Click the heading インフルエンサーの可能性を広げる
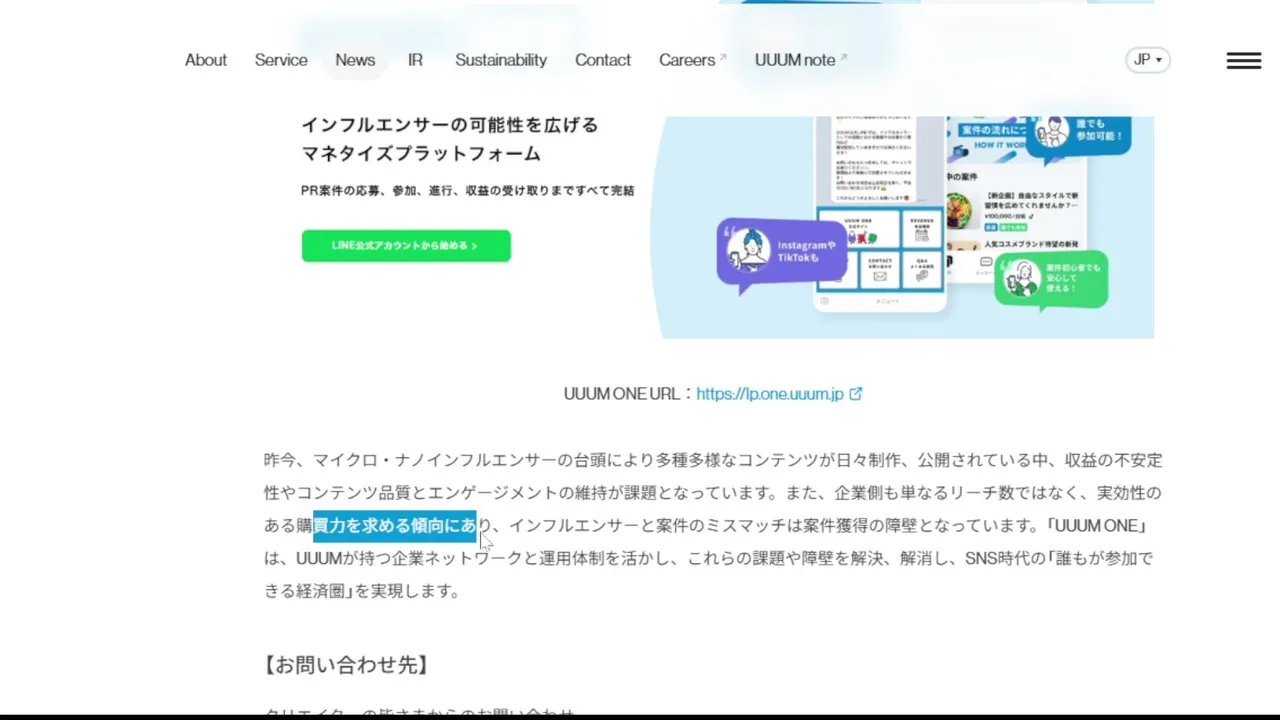The width and height of the screenshot is (1280, 720). pos(450,125)
